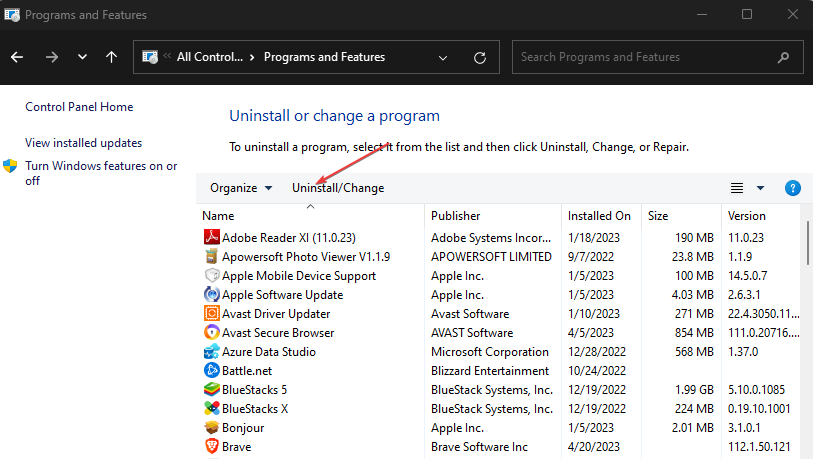Select the Avast Secure Browser icon

click(x=211, y=333)
